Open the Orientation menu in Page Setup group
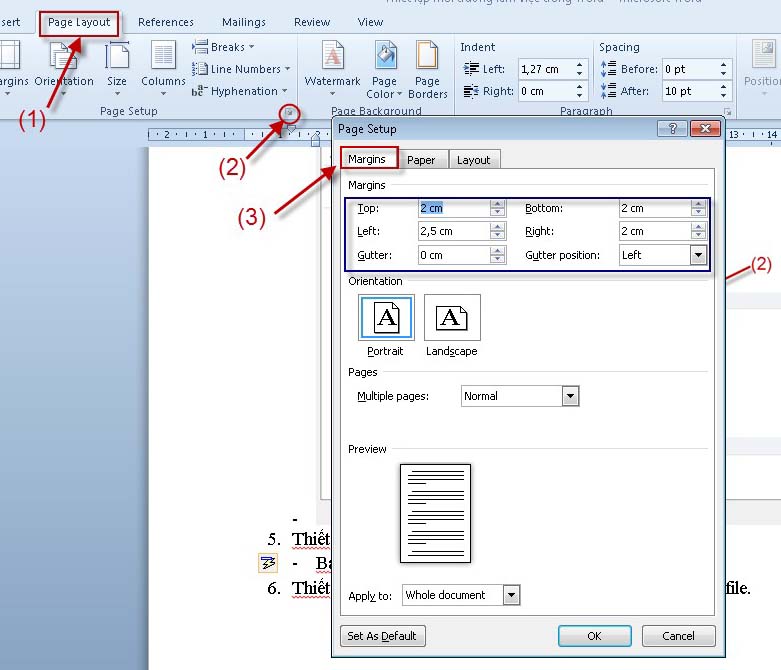This screenshot has width=781, height=670. click(x=64, y=69)
